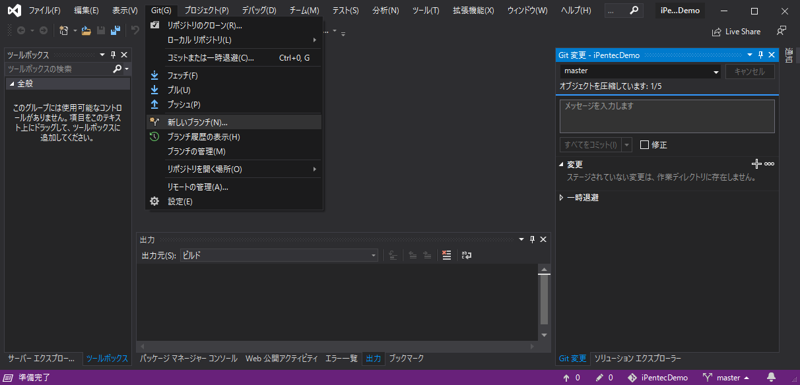Choose 新しいブランチ(N)... menu item
800x385 pixels.
tap(234, 122)
